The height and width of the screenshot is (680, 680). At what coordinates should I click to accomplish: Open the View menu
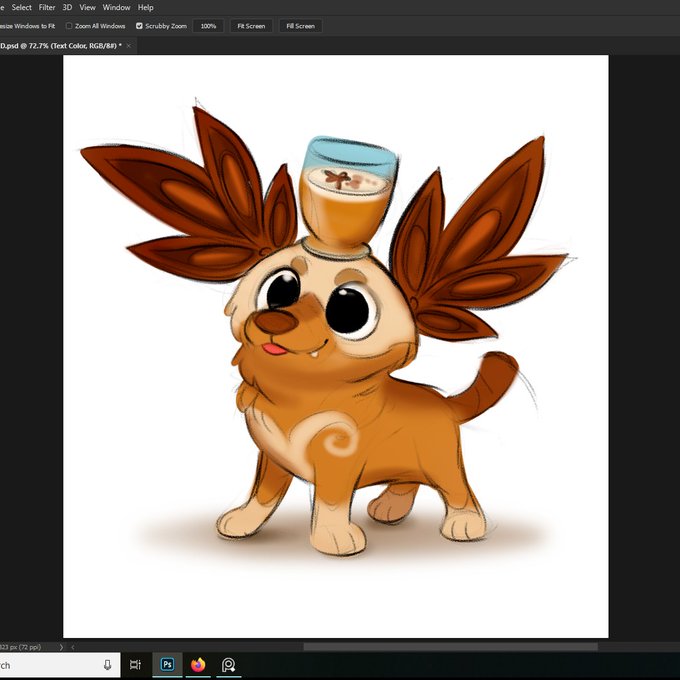tap(87, 7)
